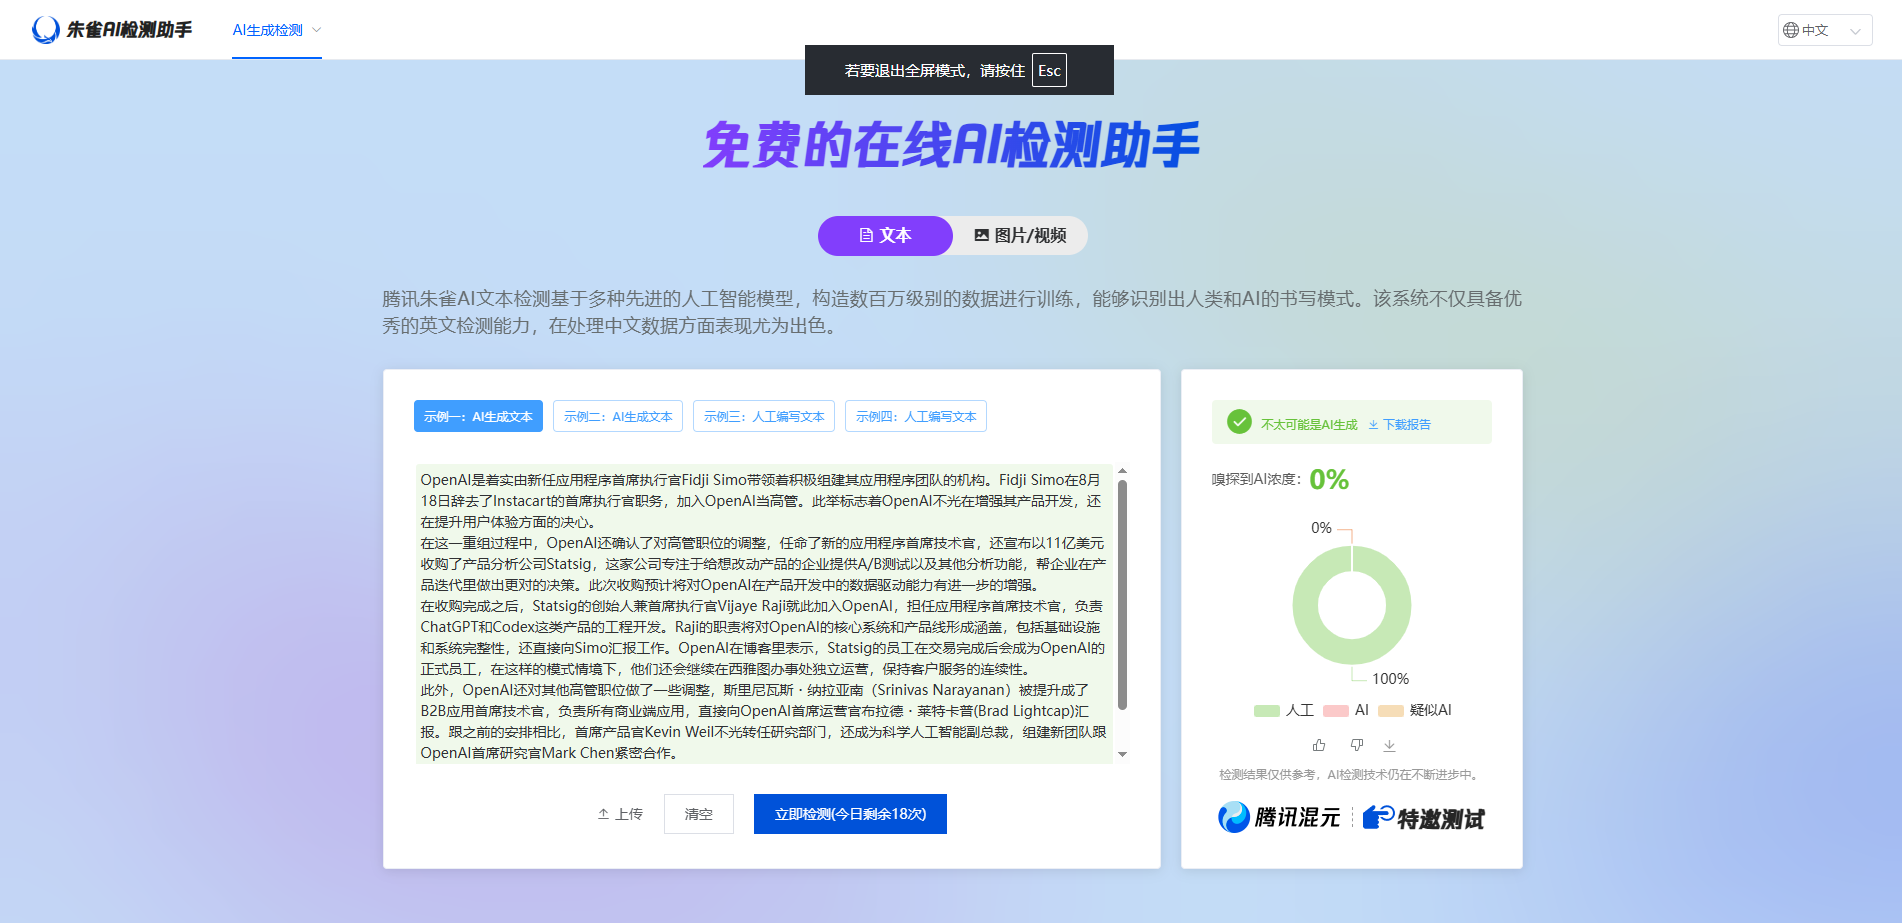Screen dimensions: 1902x923
Task: Expand the chevron beside AI生成检测
Action: 317,30
